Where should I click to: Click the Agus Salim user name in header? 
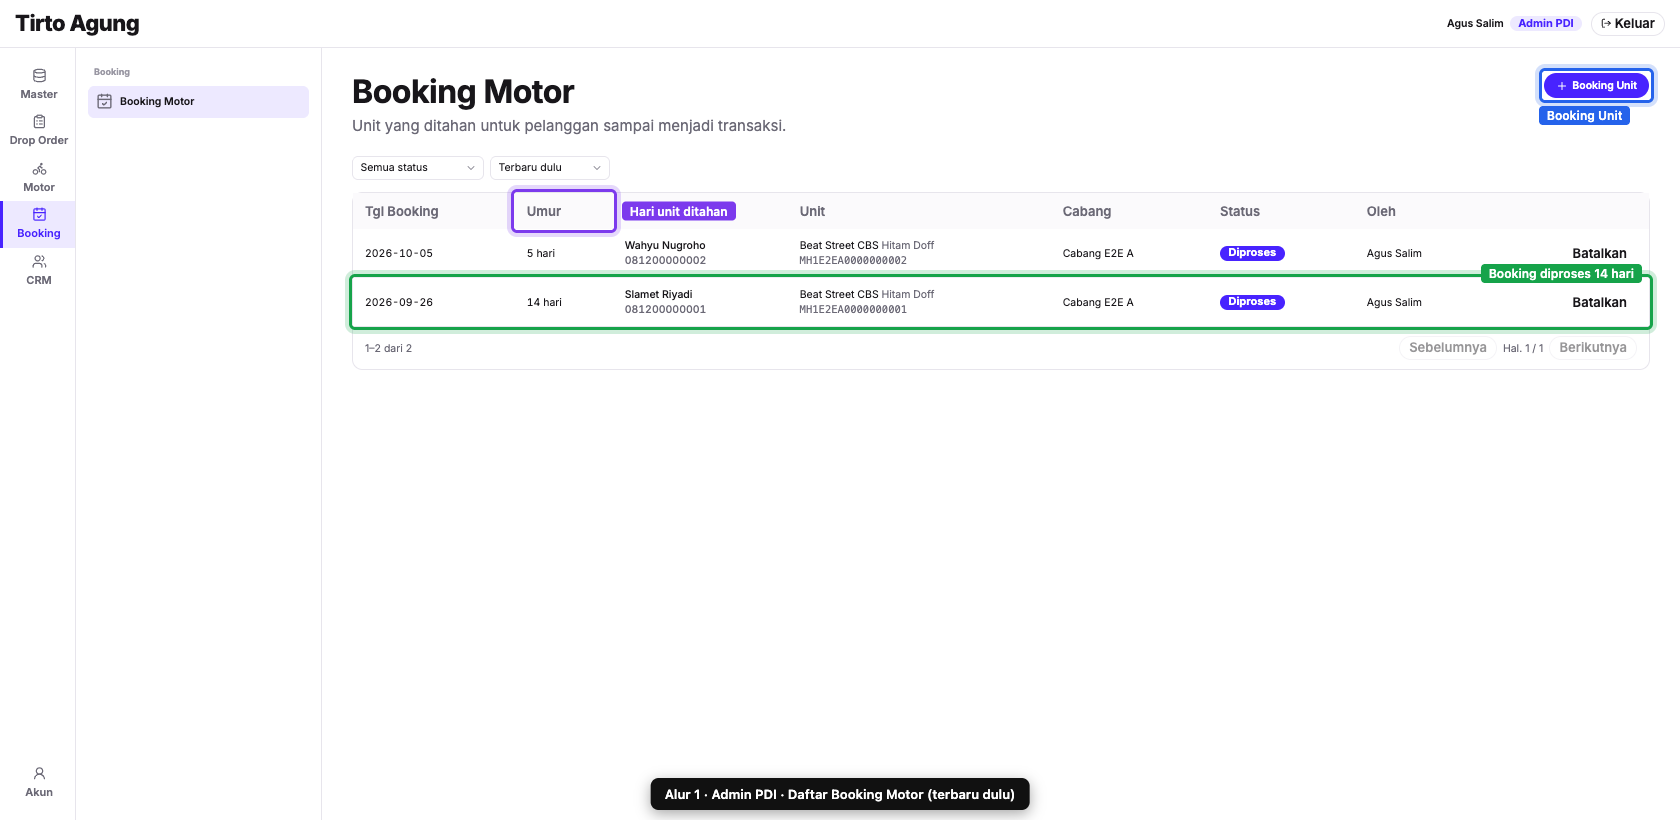click(x=1475, y=23)
